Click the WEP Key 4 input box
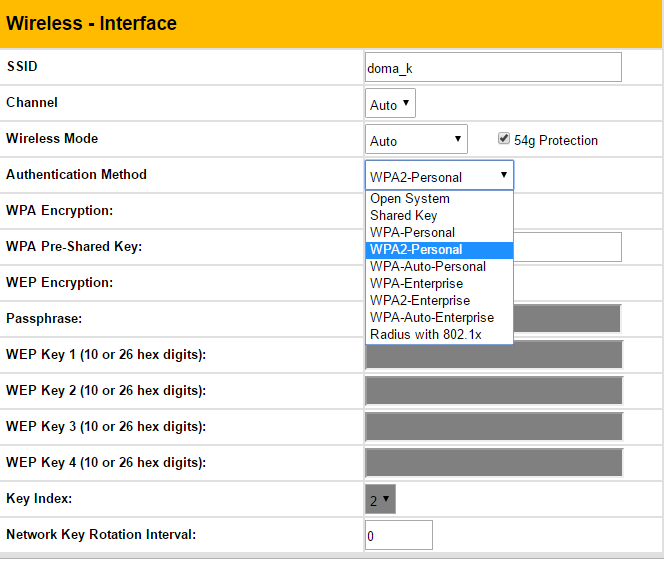Image resolution: width=664 pixels, height=562 pixels. [494, 463]
